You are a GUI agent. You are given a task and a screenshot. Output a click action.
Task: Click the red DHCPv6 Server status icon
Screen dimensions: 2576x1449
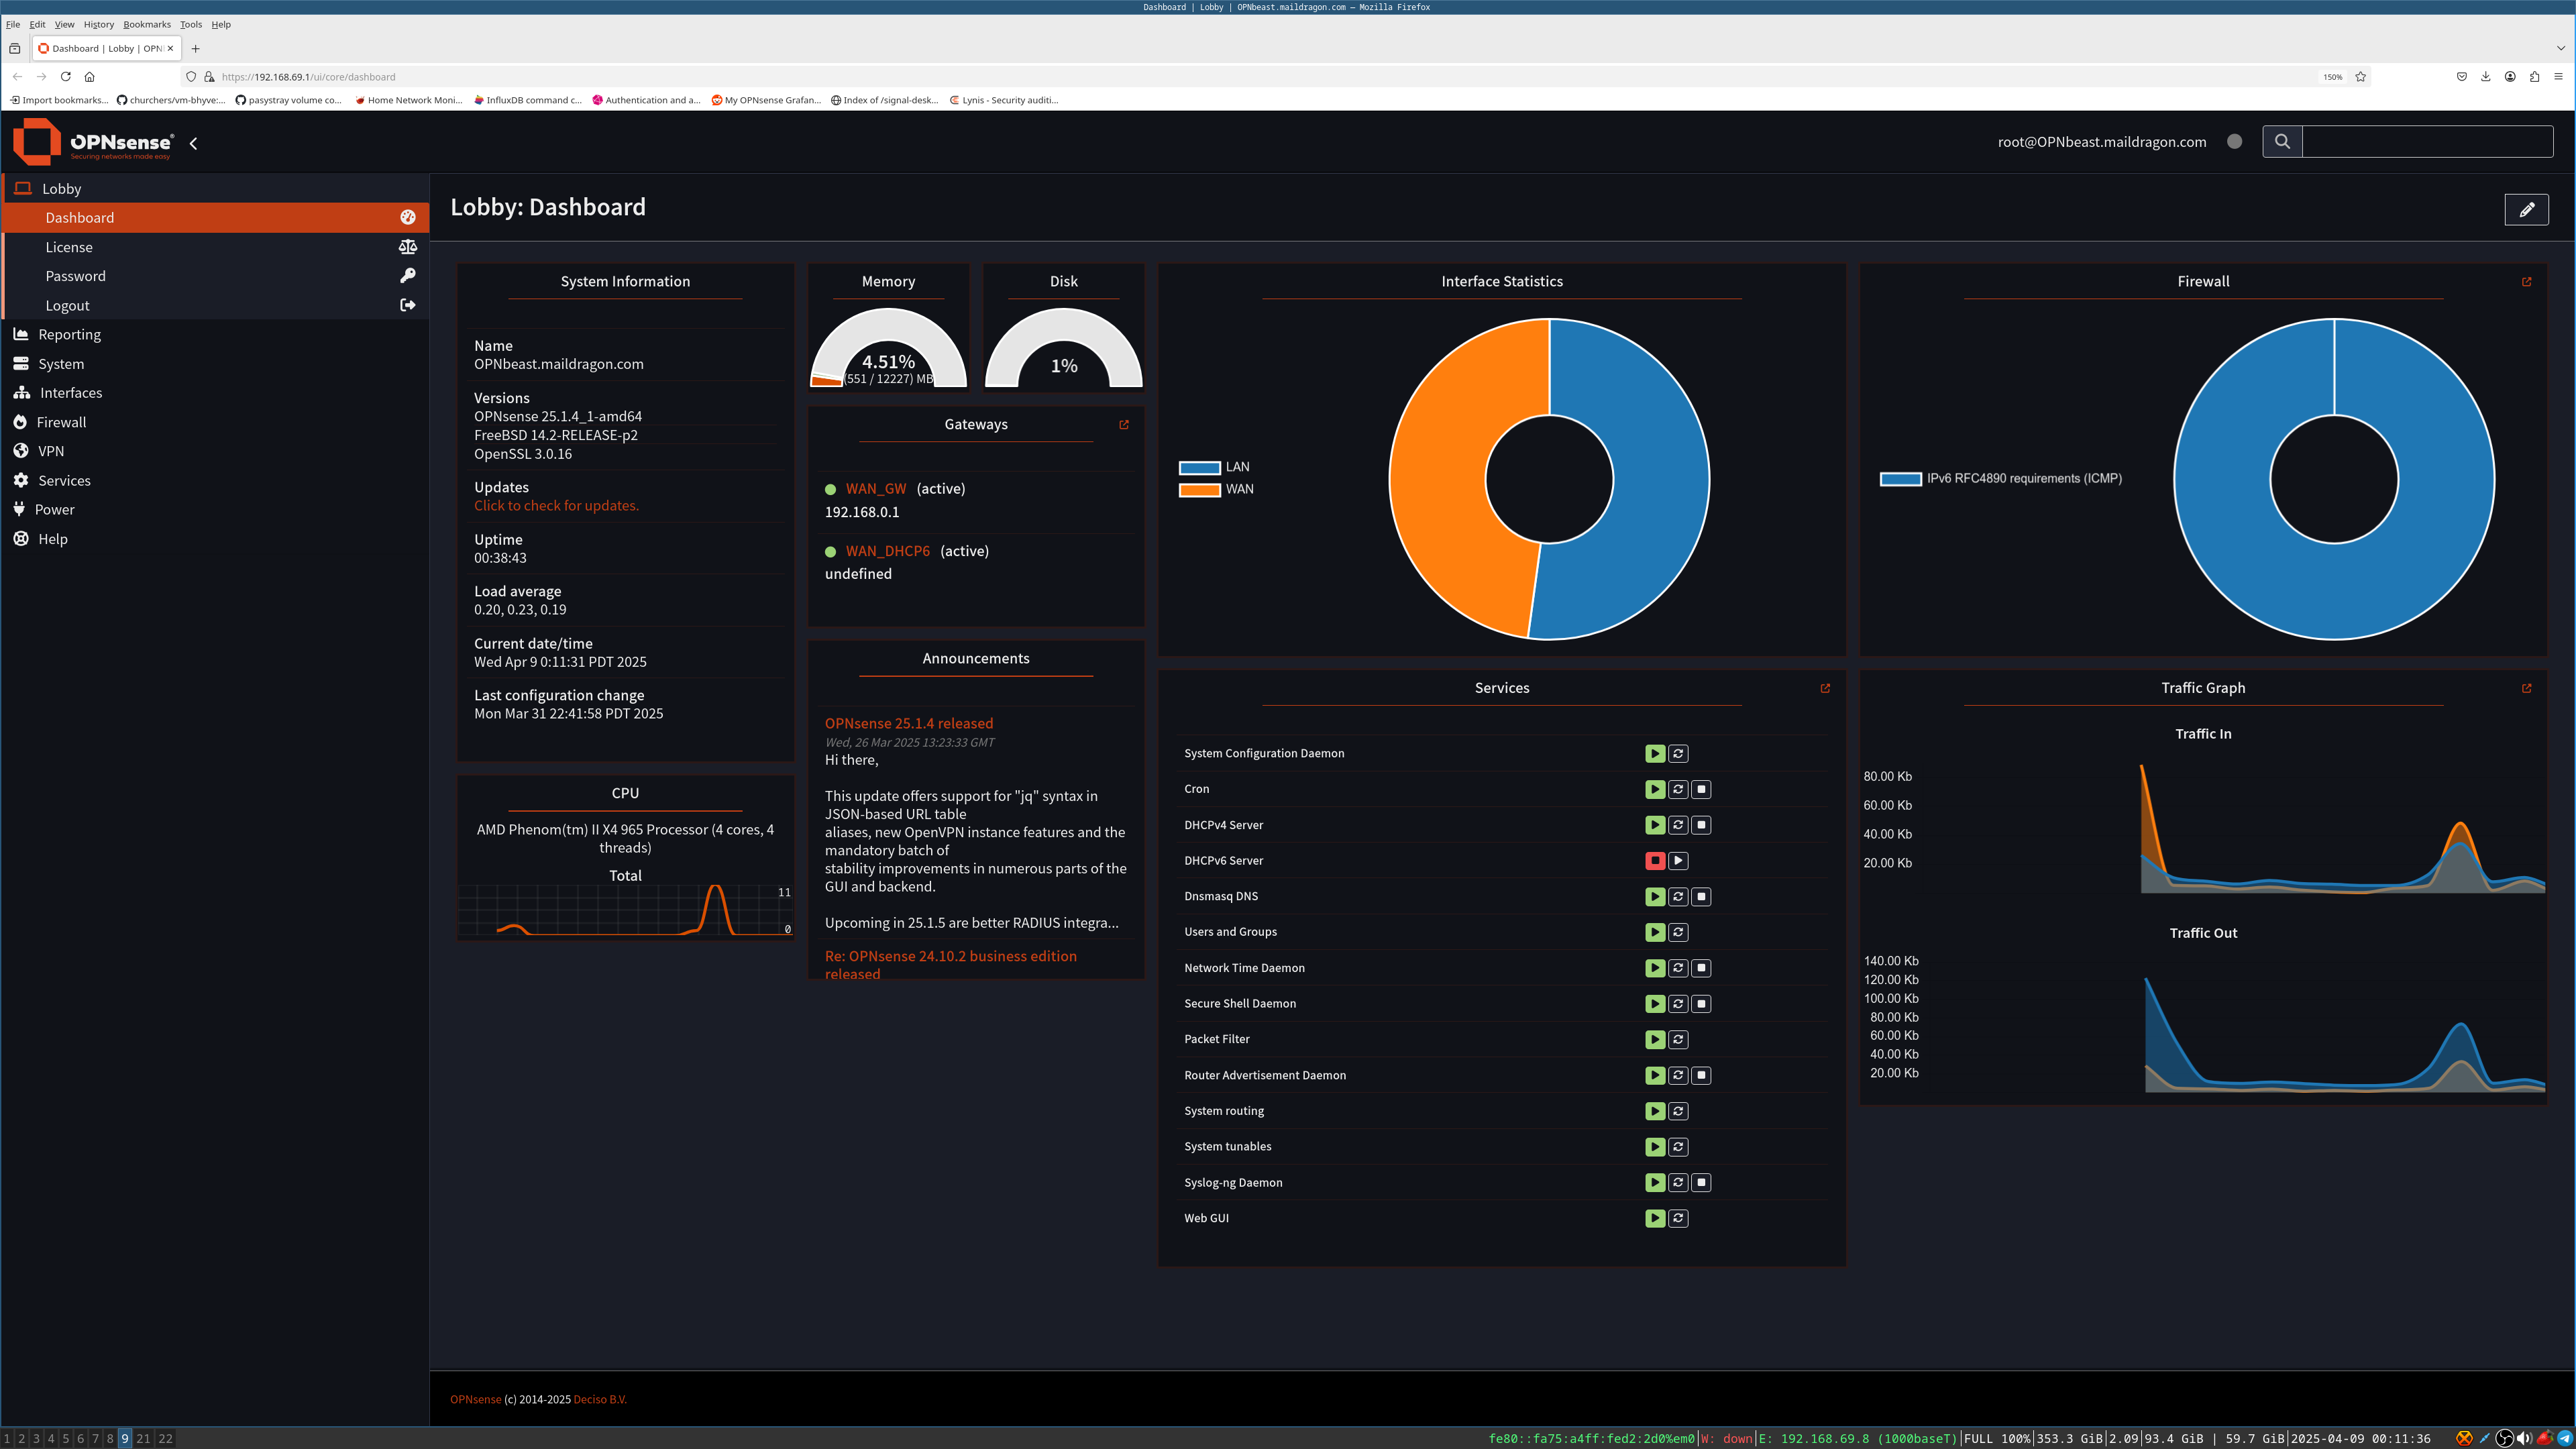(1655, 860)
